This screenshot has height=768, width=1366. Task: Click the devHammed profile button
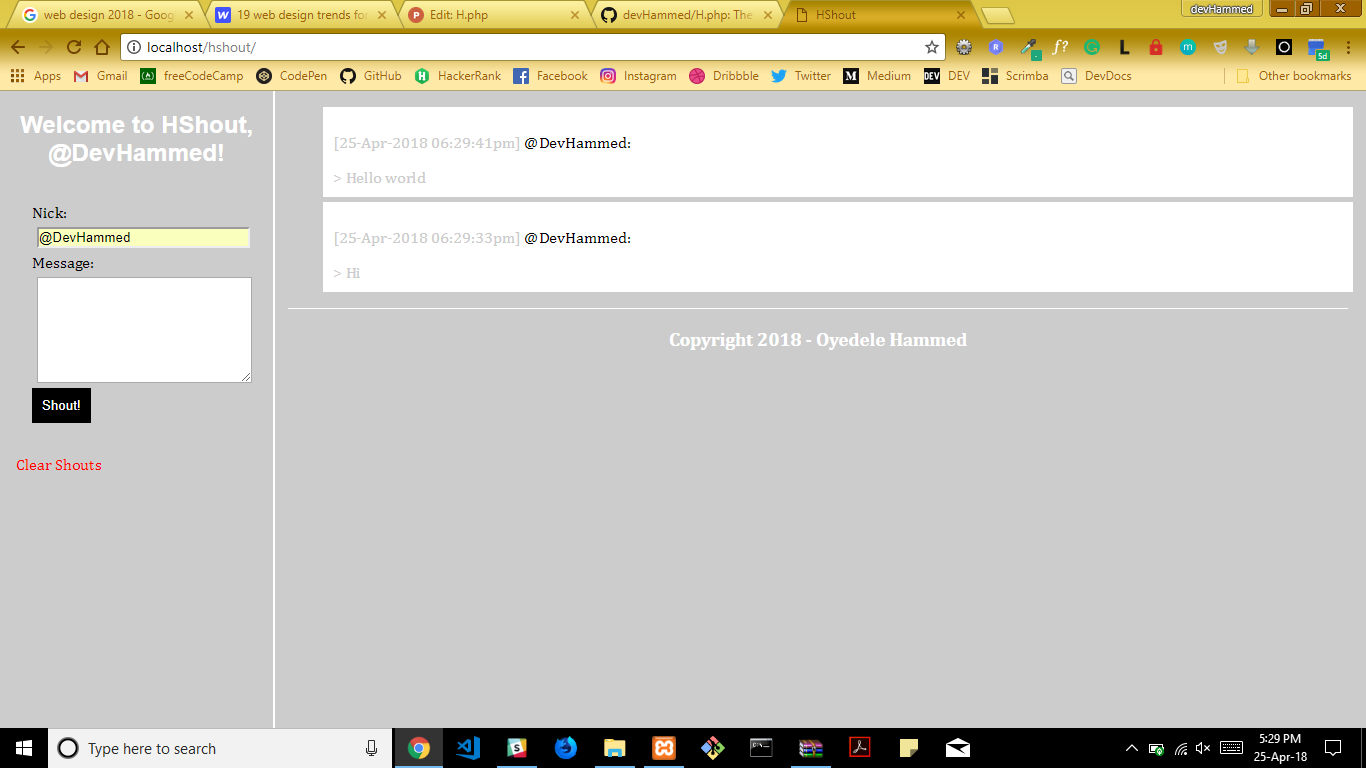1221,9
